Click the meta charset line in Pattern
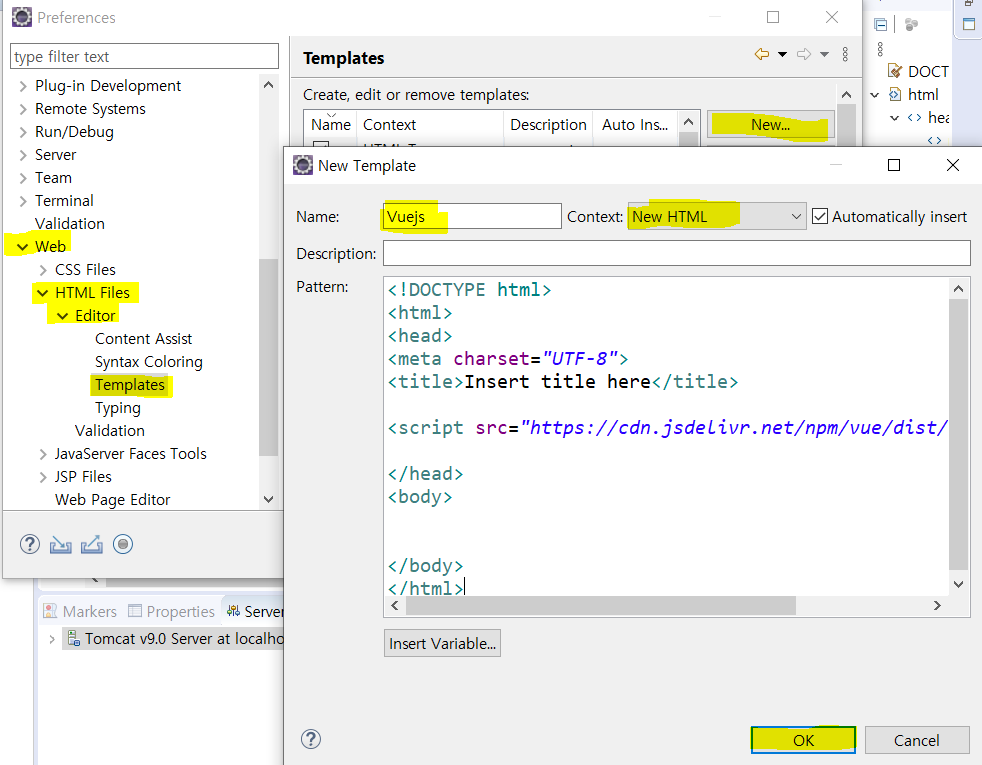Screen dimensions: 982x765 tap(507, 359)
